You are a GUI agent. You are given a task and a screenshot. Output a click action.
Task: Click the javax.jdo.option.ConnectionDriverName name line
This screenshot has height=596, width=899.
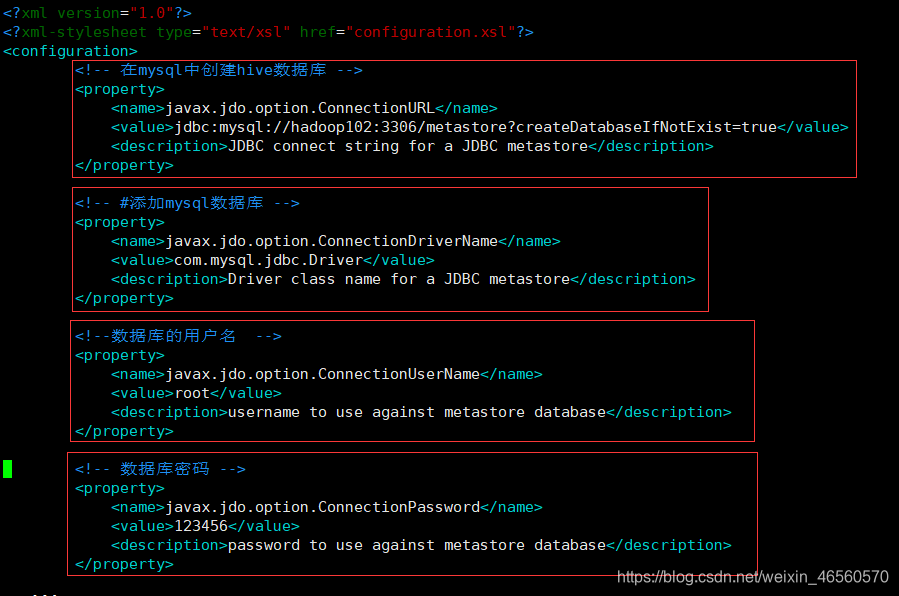[x=336, y=241]
